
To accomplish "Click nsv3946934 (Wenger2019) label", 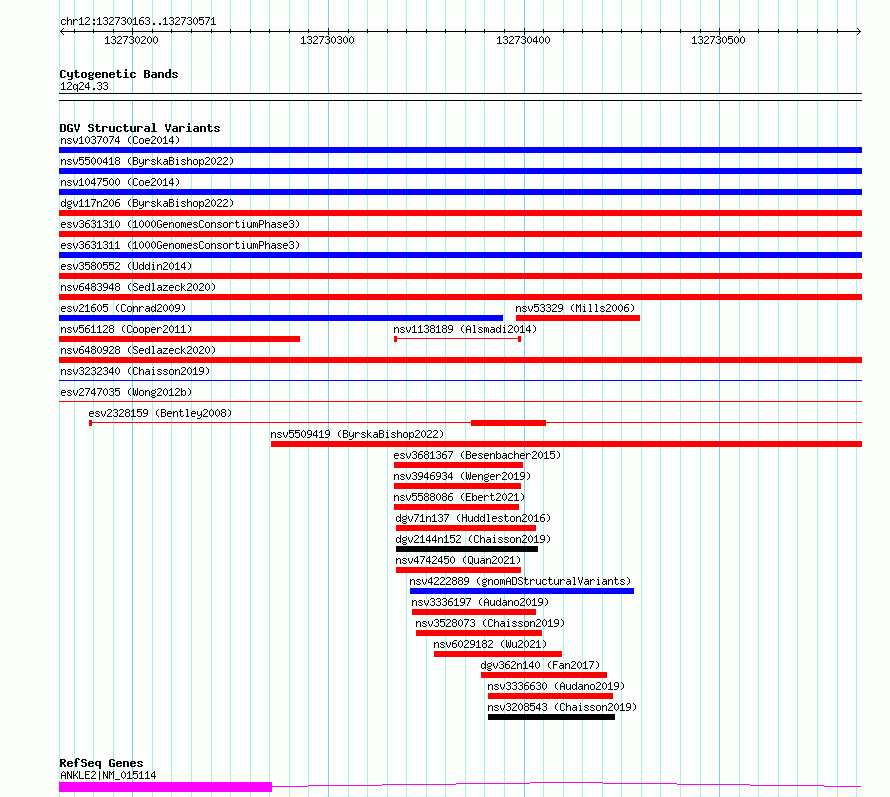I will 462,476.
